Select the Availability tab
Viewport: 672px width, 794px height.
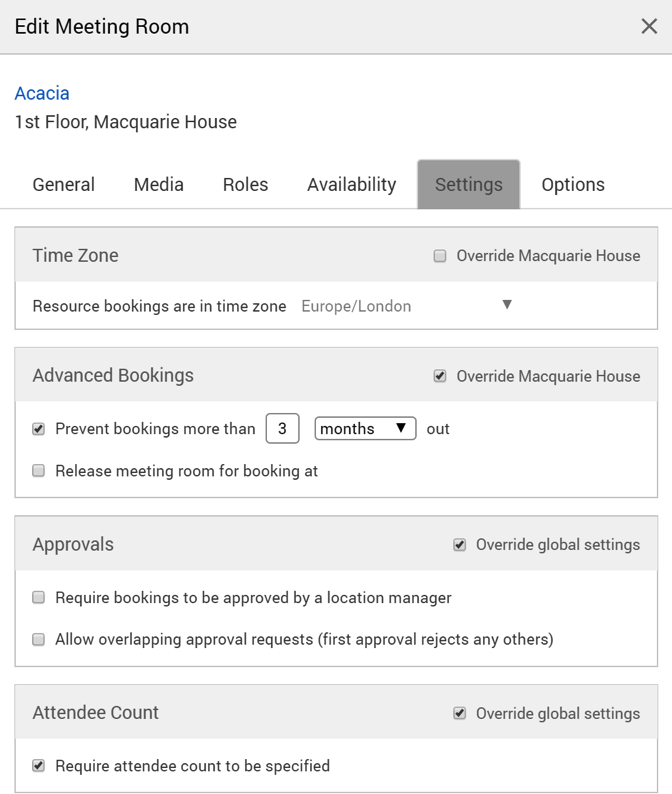[x=351, y=185]
